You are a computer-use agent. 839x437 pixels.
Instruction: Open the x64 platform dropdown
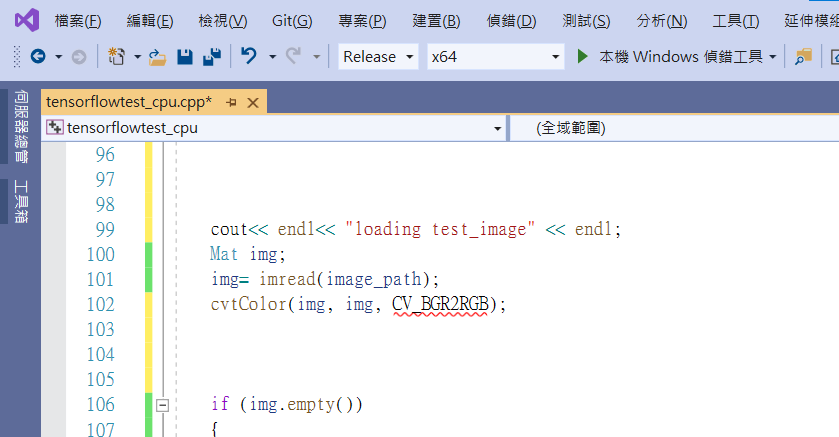(x=495, y=56)
